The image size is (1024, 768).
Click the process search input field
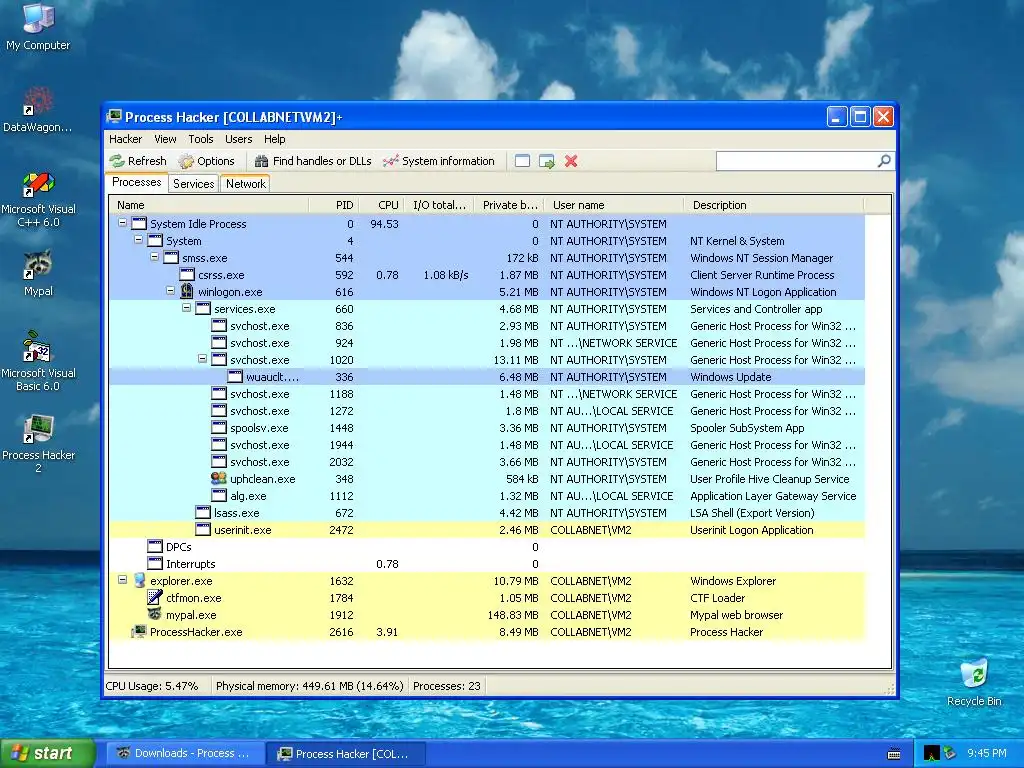797,161
